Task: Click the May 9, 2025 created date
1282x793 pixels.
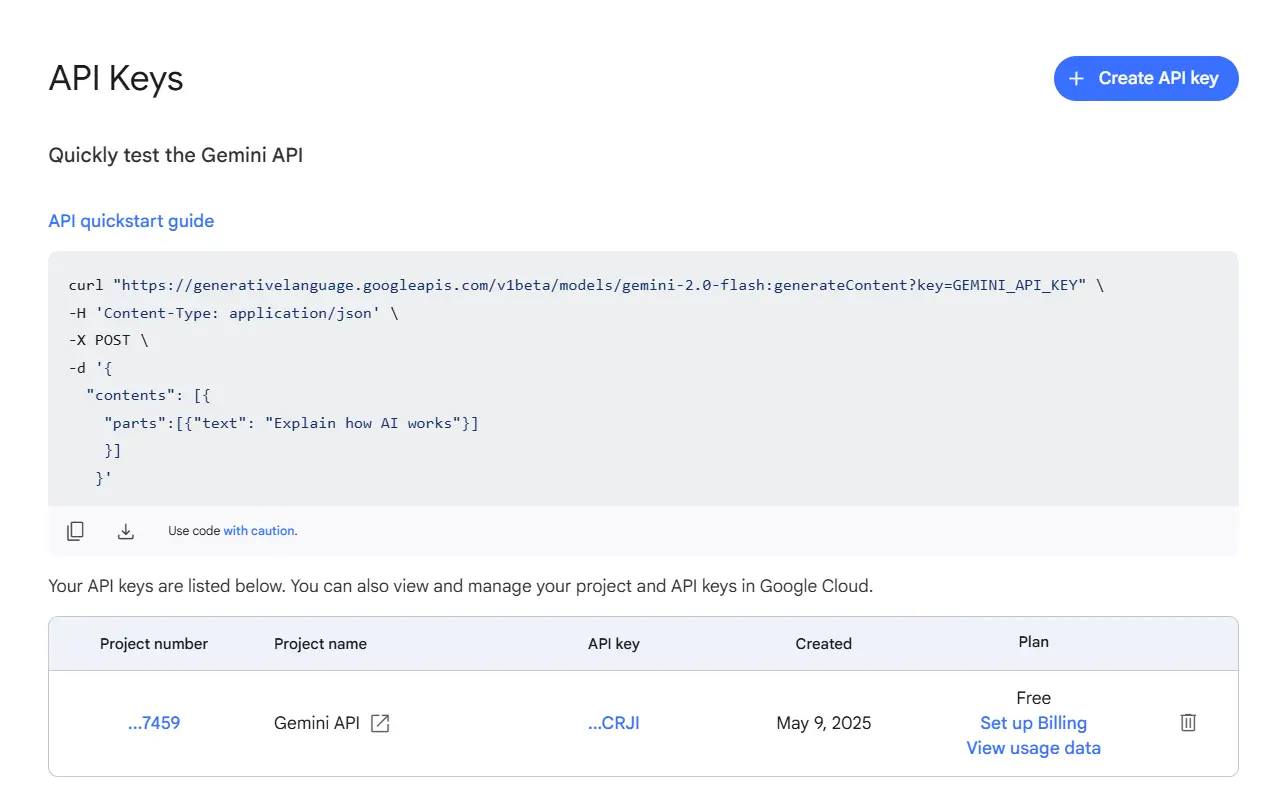Action: pyautogui.click(x=824, y=723)
